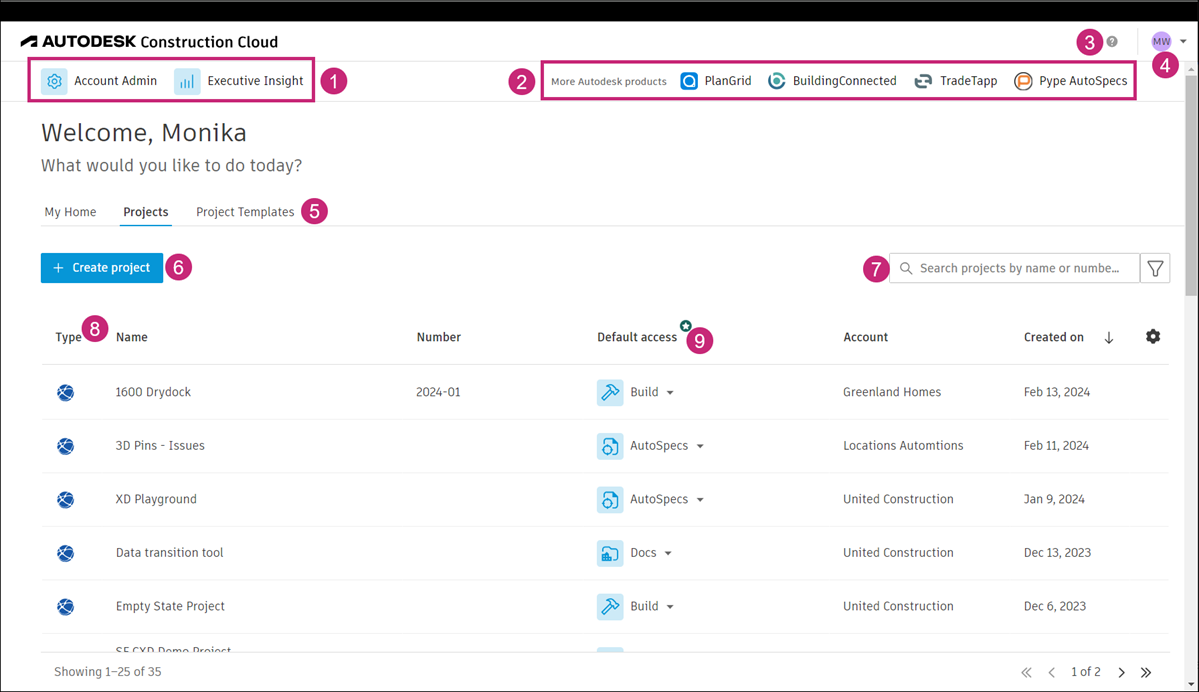Screen dimensions: 1199x692
Task: Expand AutoSpecs dropdown for 3D Pins - Issues
Action: 700,447
